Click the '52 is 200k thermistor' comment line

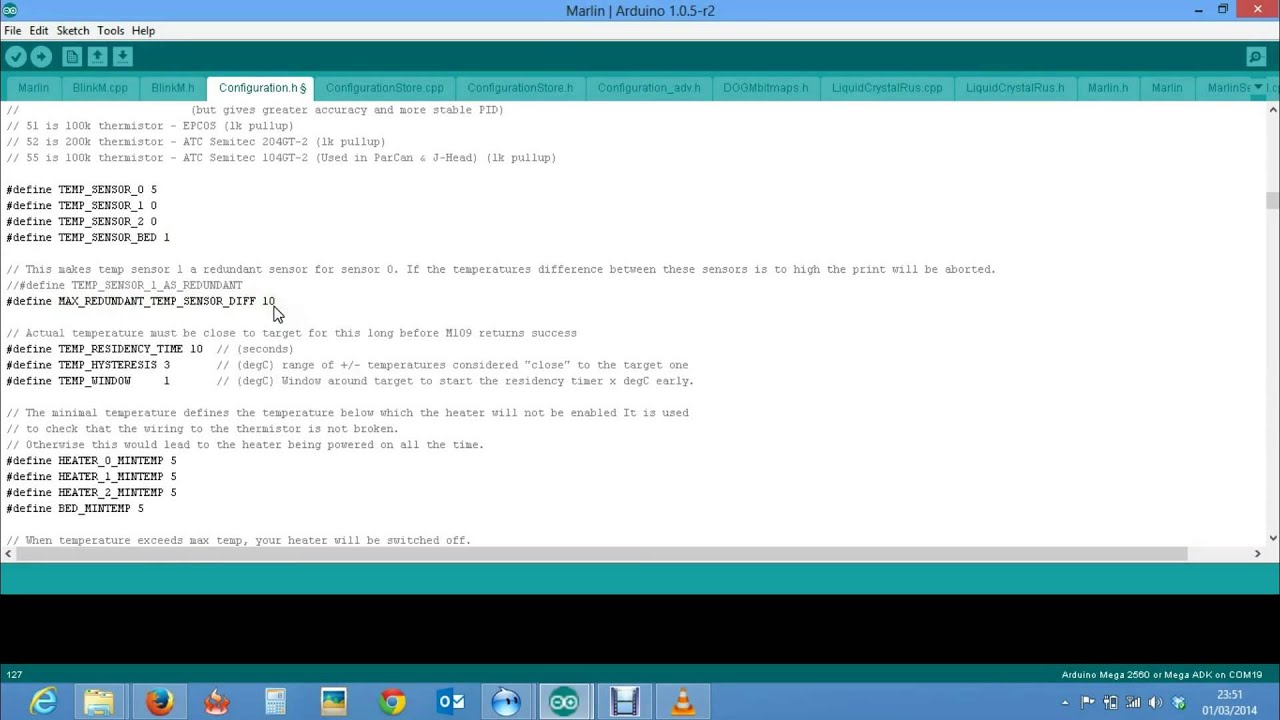pos(196,142)
